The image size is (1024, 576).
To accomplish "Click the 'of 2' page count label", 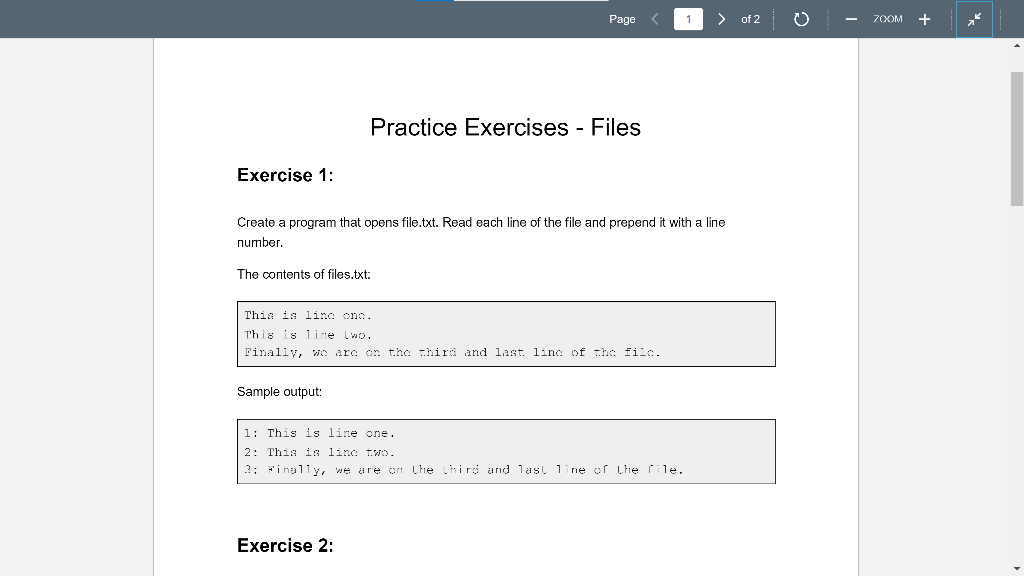I will [752, 18].
